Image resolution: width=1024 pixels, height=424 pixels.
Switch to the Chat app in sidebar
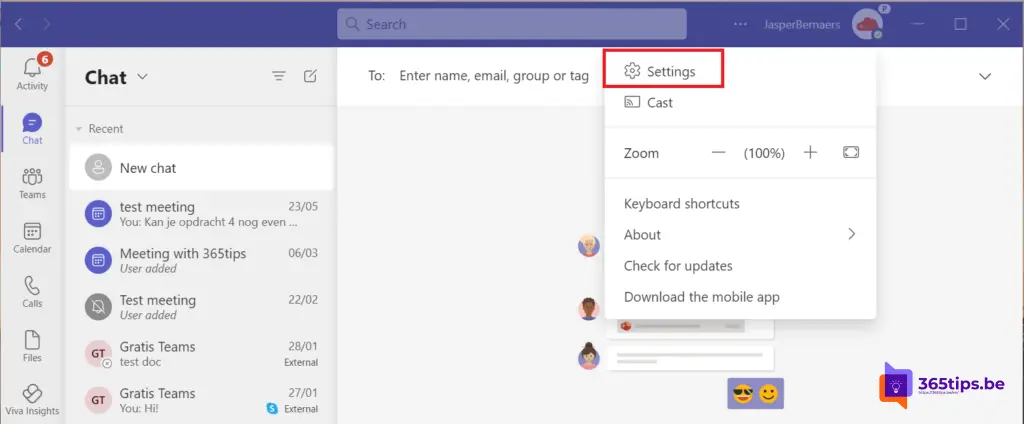coord(32,129)
